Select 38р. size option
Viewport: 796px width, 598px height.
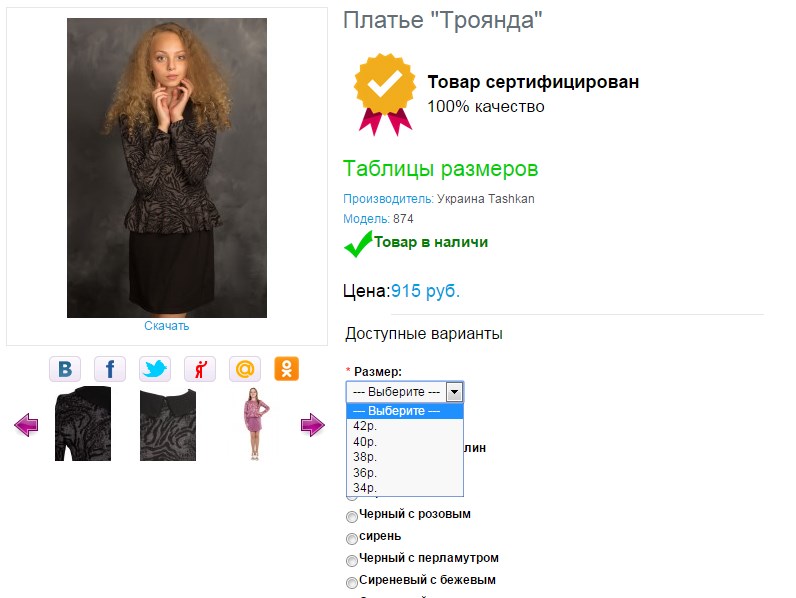click(x=364, y=457)
